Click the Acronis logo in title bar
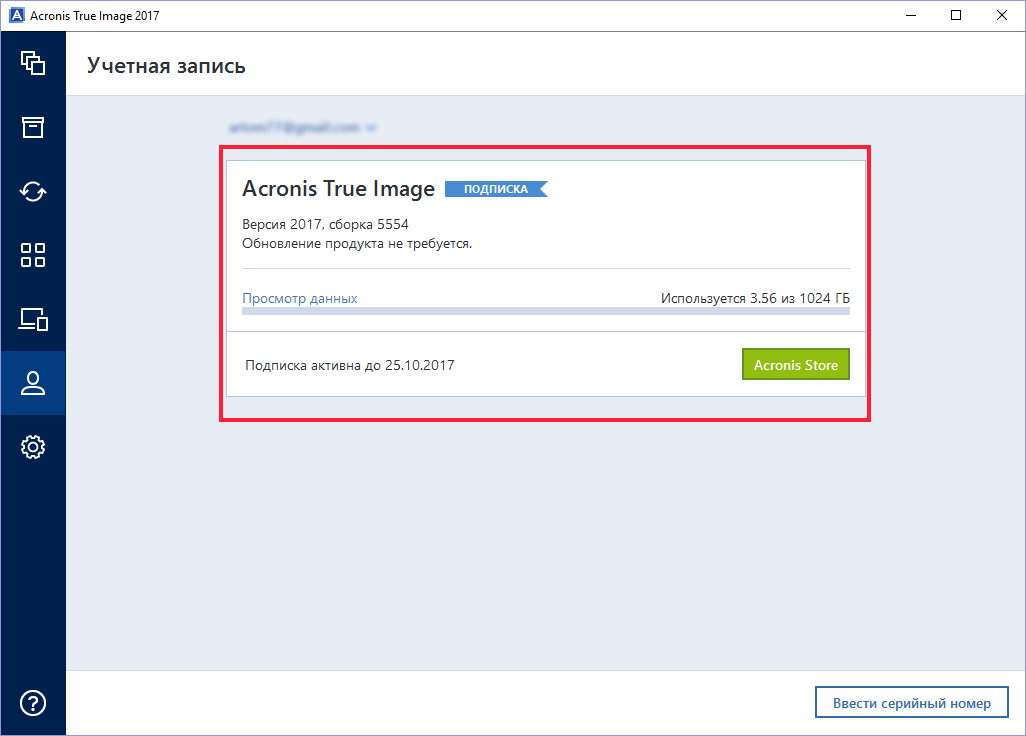The height and width of the screenshot is (736, 1026). coord(16,16)
